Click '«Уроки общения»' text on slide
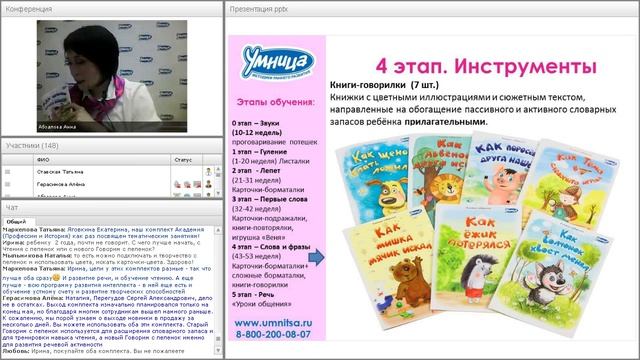 (261, 304)
